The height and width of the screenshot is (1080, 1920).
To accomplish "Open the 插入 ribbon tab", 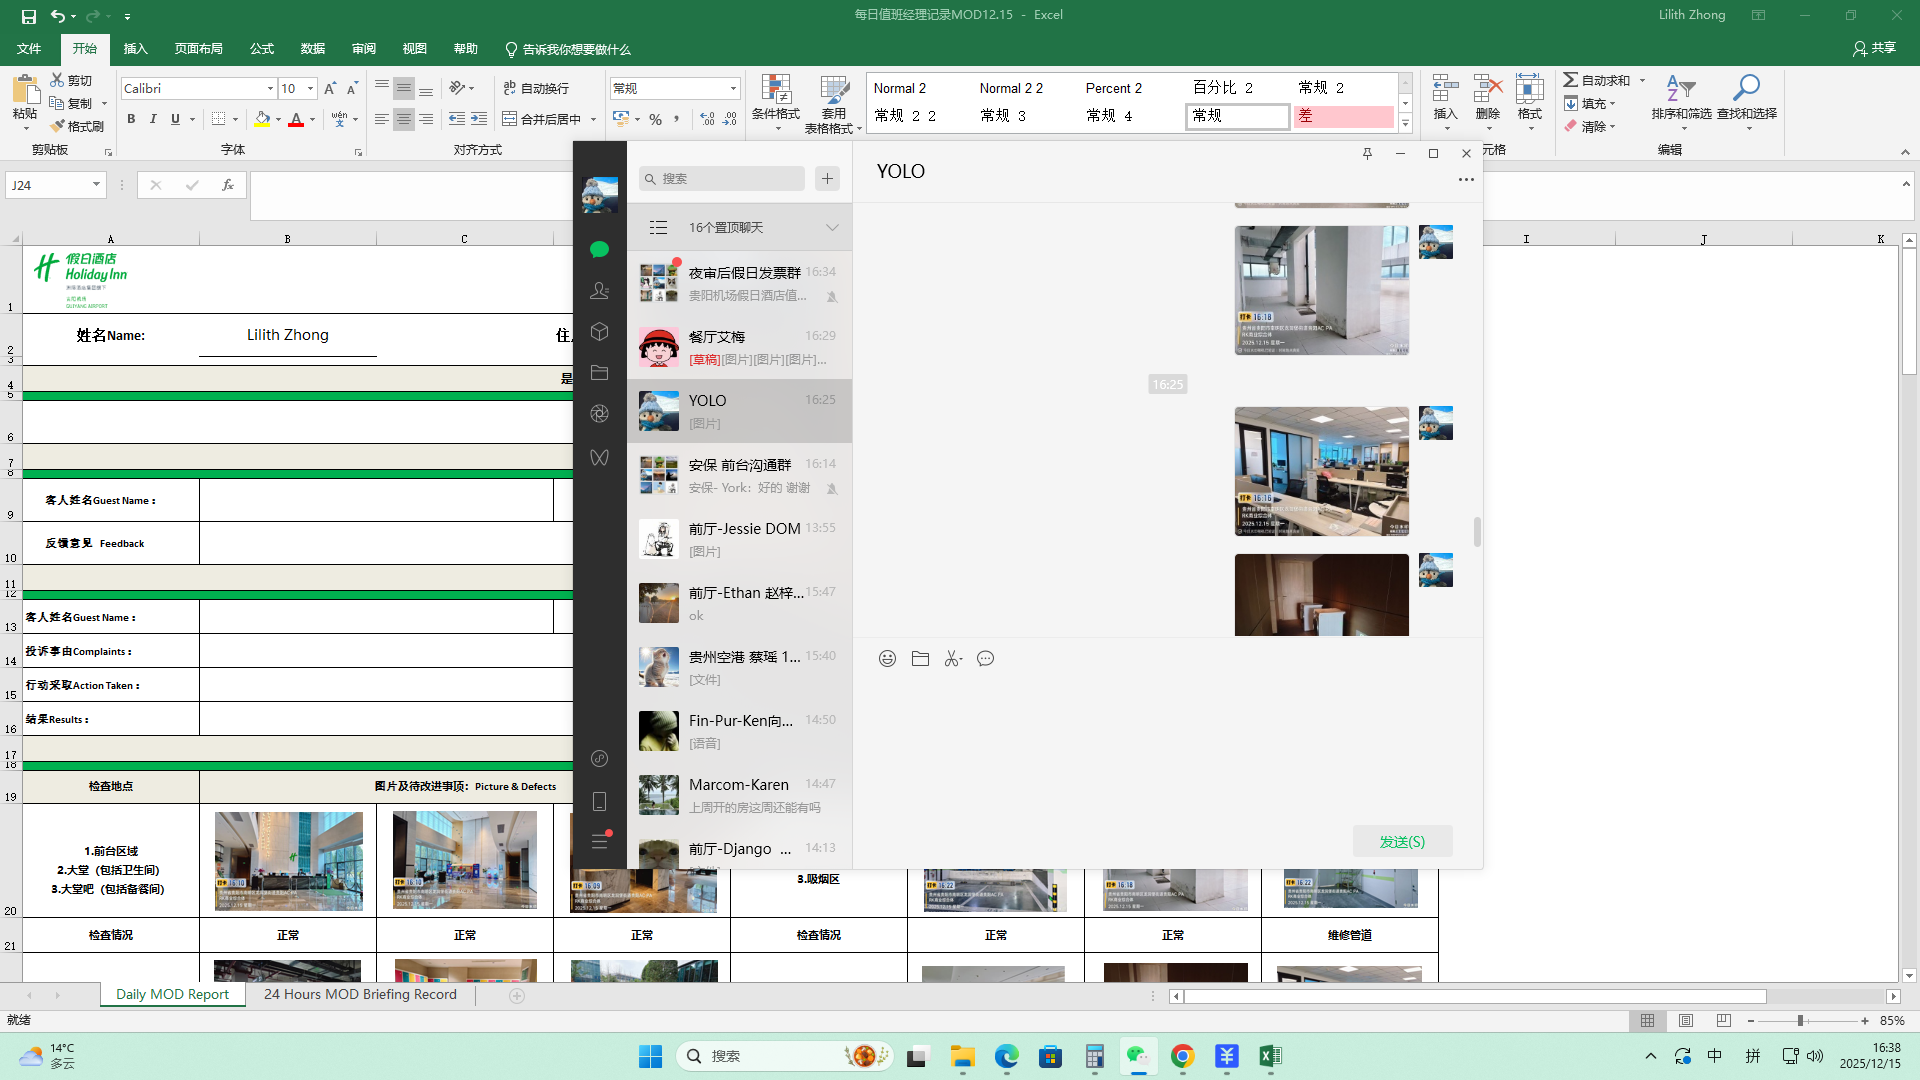I will [x=135, y=49].
